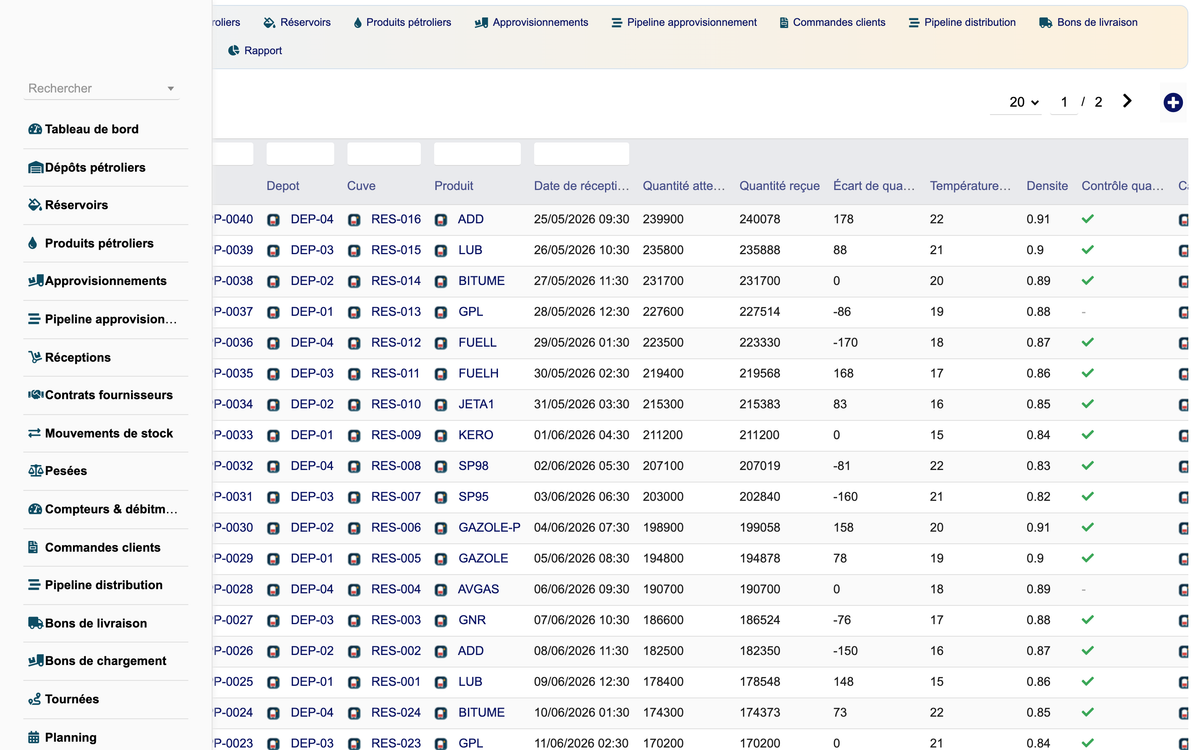Go to Réservoirs in the sidebar
1200x750 pixels.
click(76, 205)
